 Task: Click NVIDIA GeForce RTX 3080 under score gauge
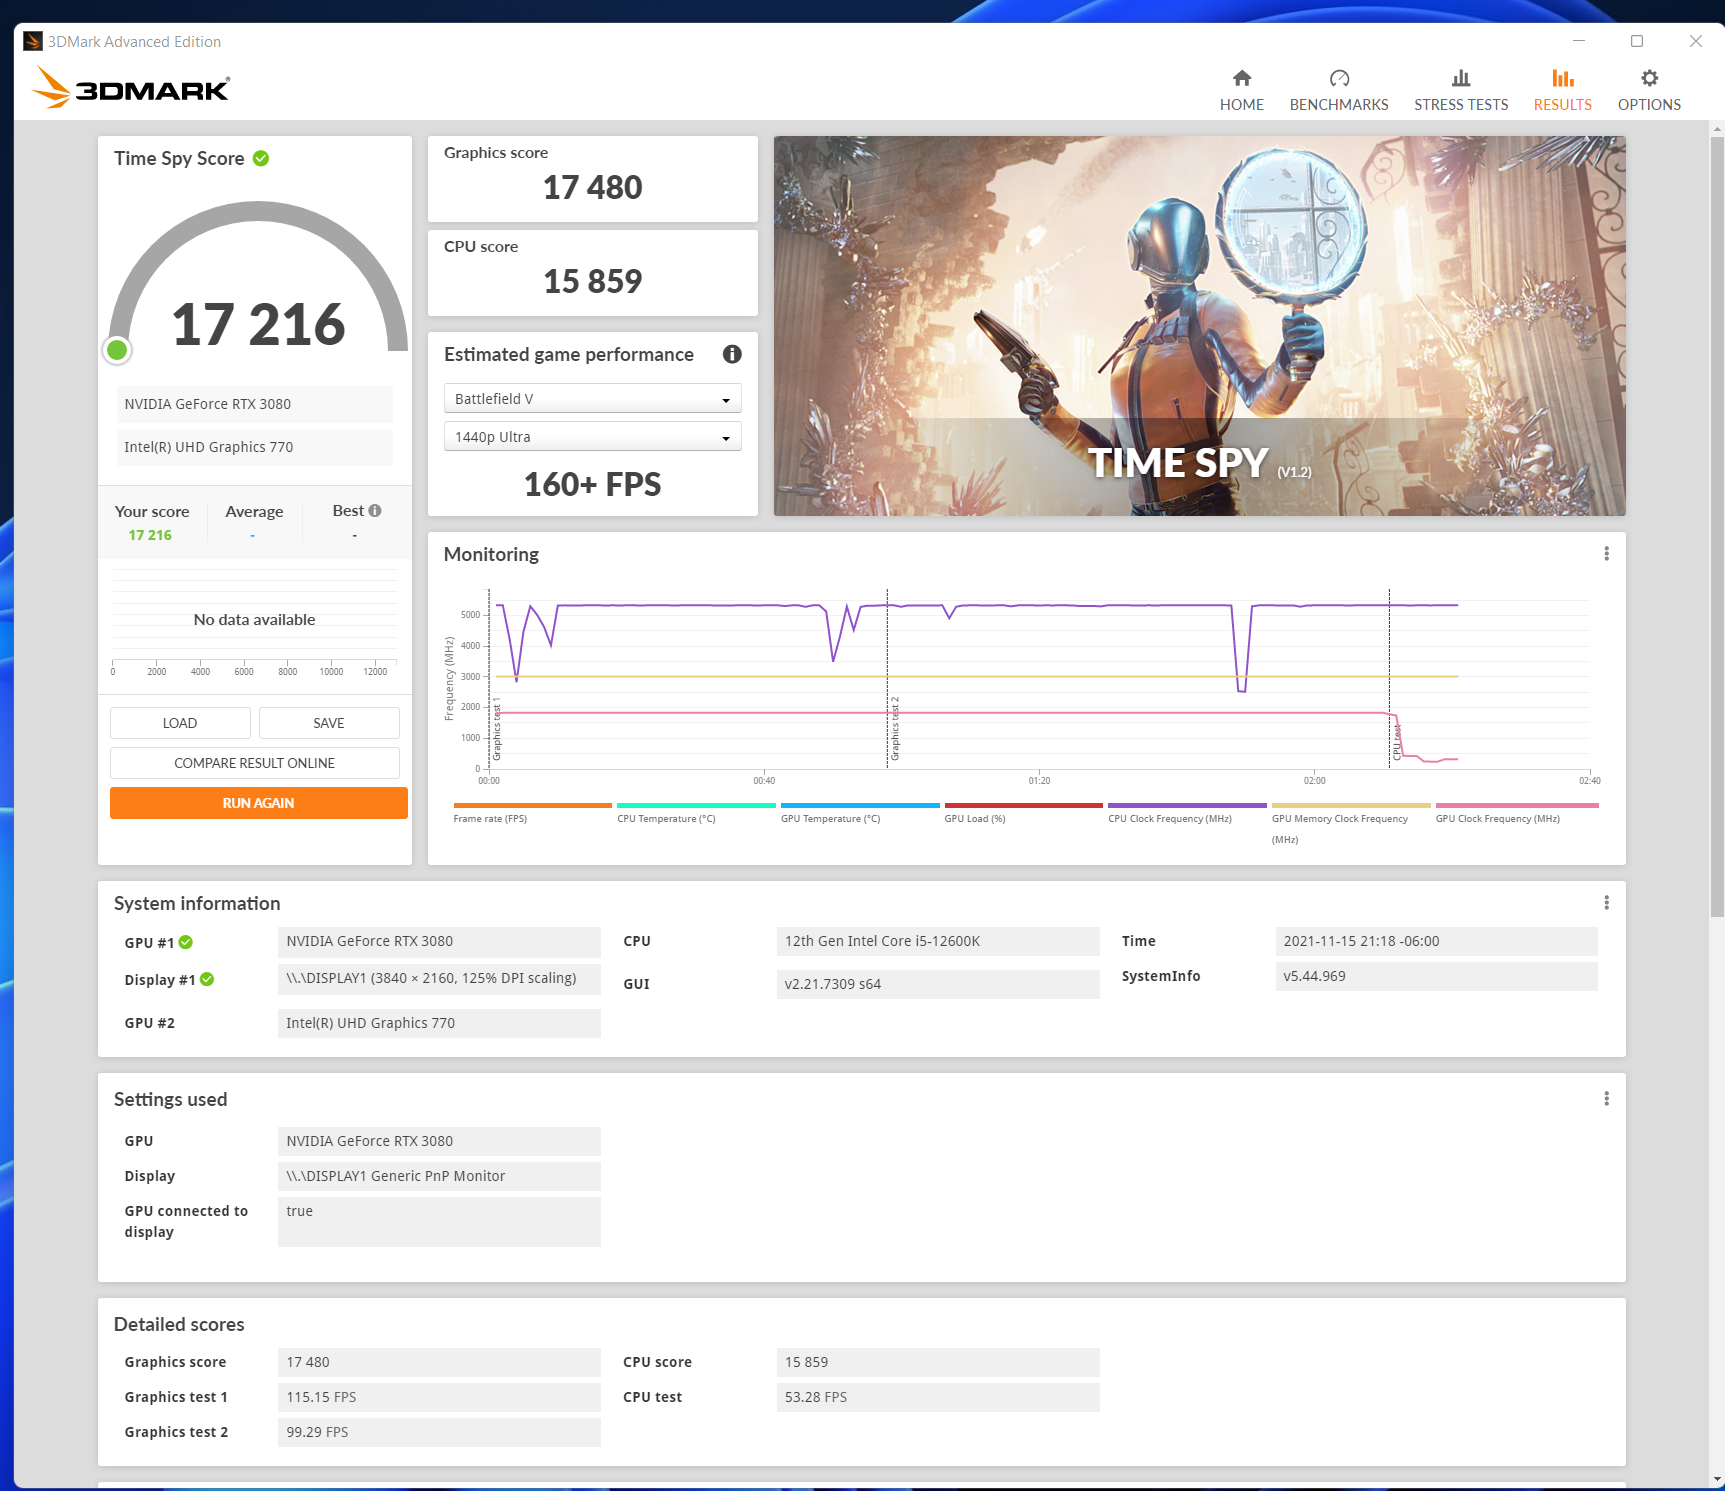255,404
